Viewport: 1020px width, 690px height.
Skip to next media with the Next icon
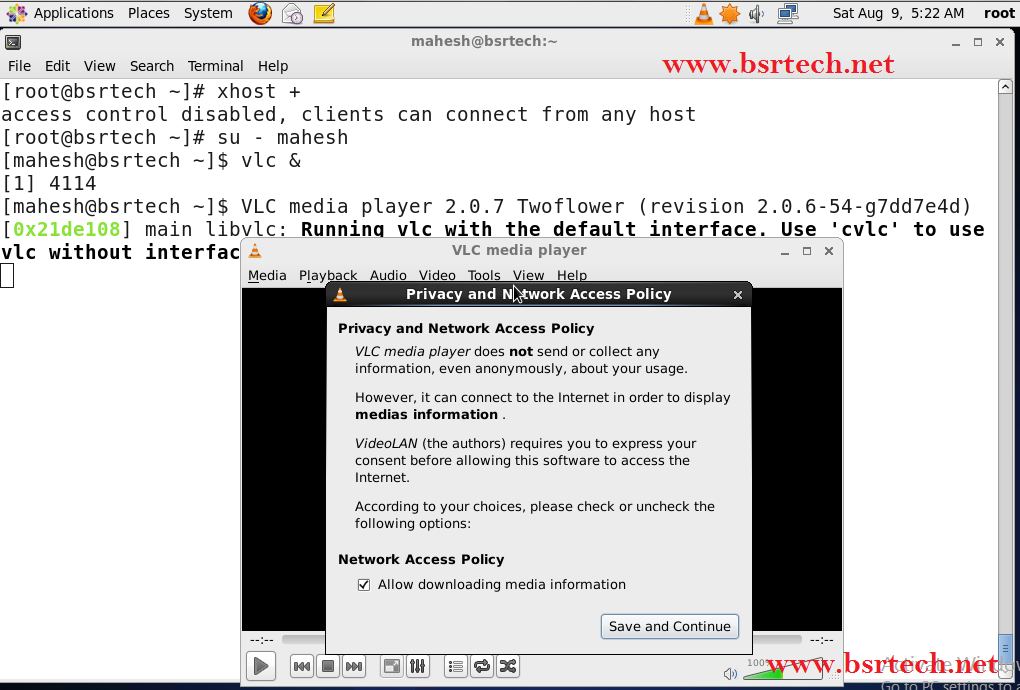353,666
